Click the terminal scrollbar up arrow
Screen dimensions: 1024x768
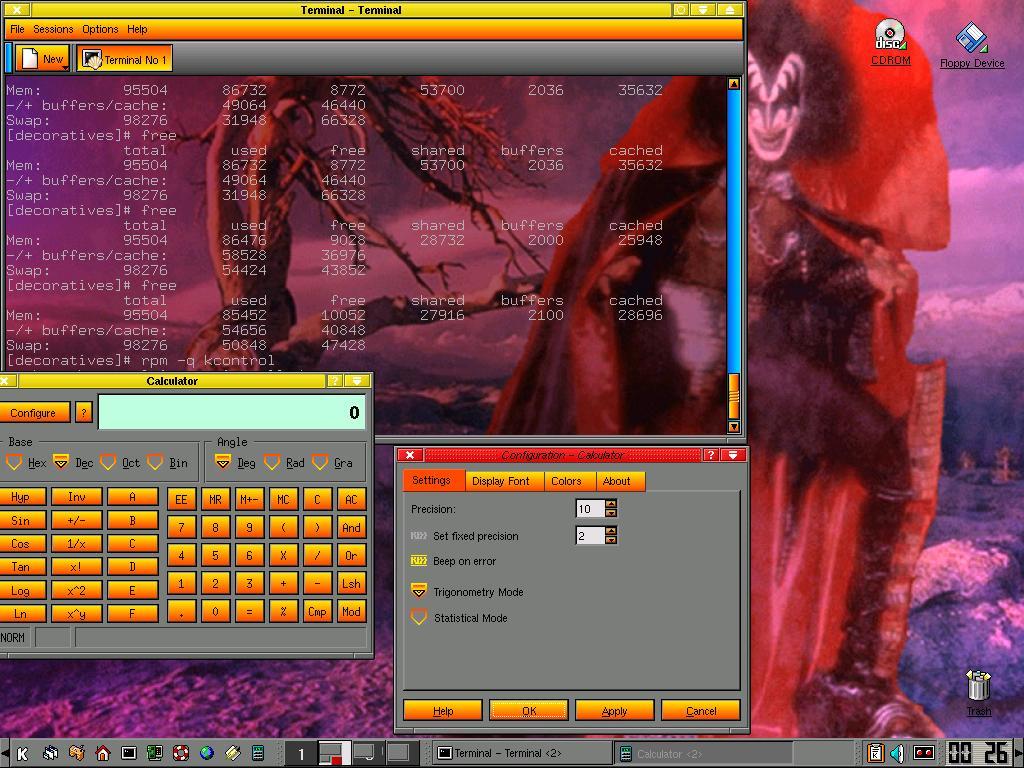pos(733,84)
